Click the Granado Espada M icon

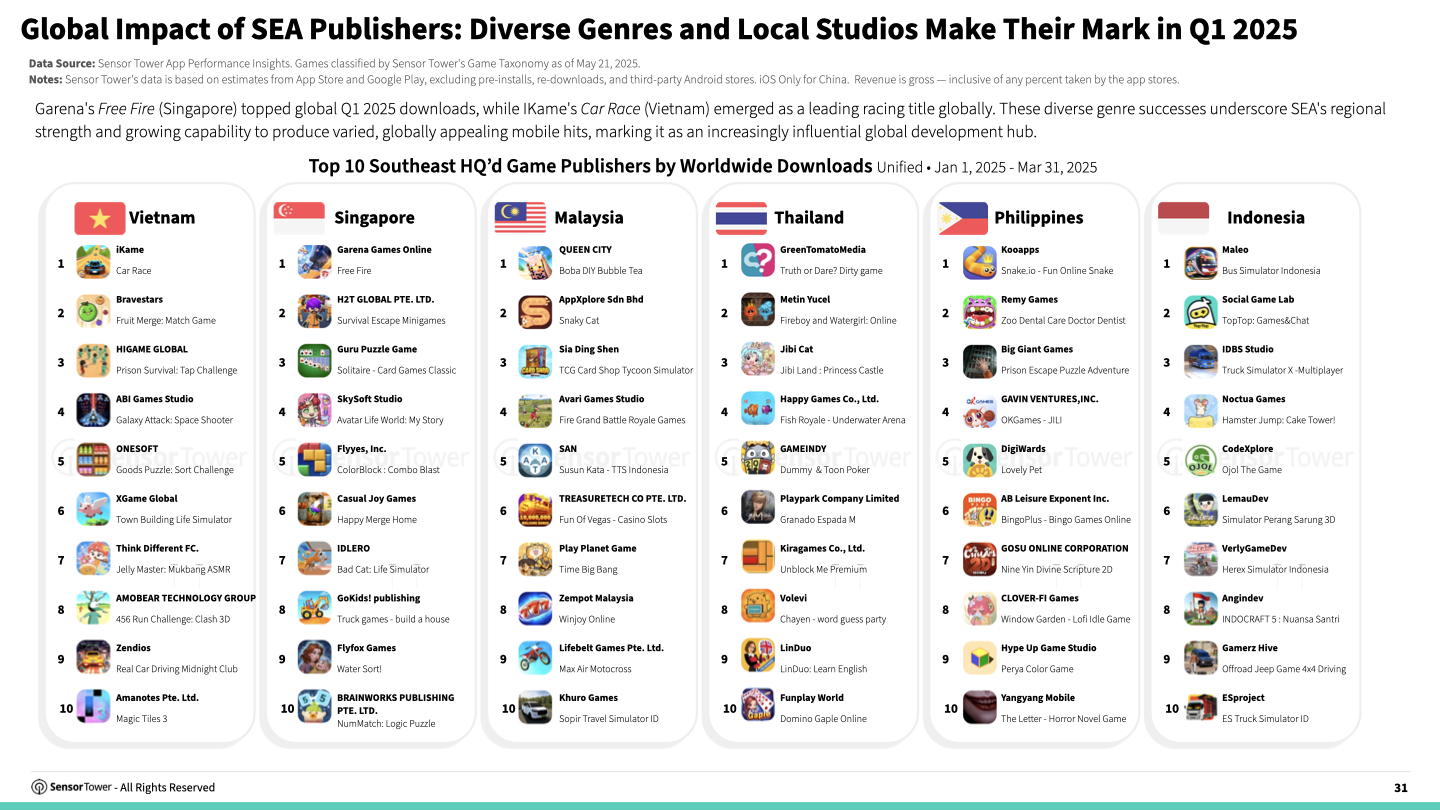(758, 509)
